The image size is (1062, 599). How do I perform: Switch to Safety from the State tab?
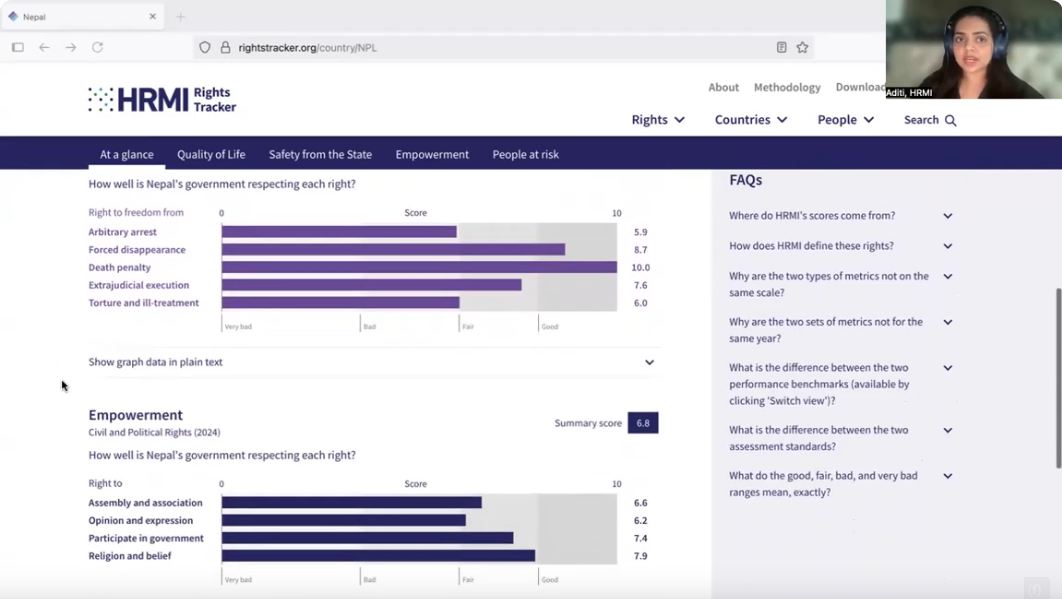(x=320, y=154)
